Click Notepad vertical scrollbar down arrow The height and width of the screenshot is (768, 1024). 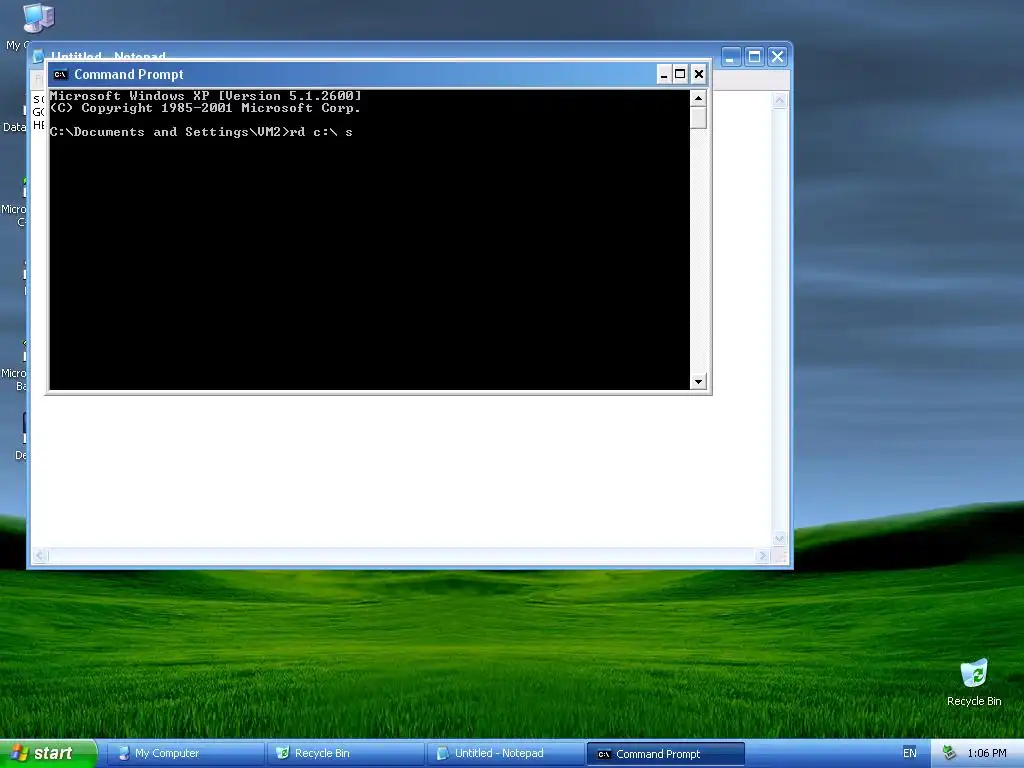tap(779, 539)
